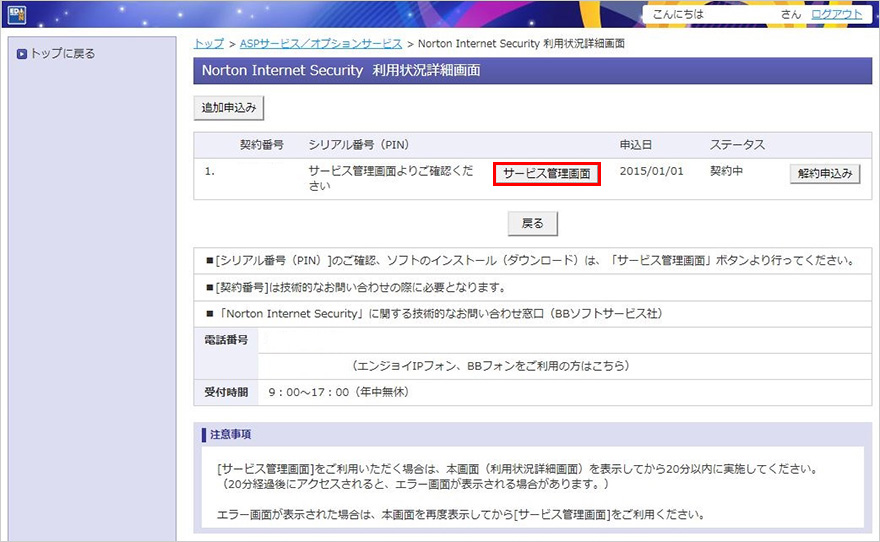The width and height of the screenshot is (880, 542).
Task: Click the EDION logo icon in header
Action: click(x=17, y=14)
